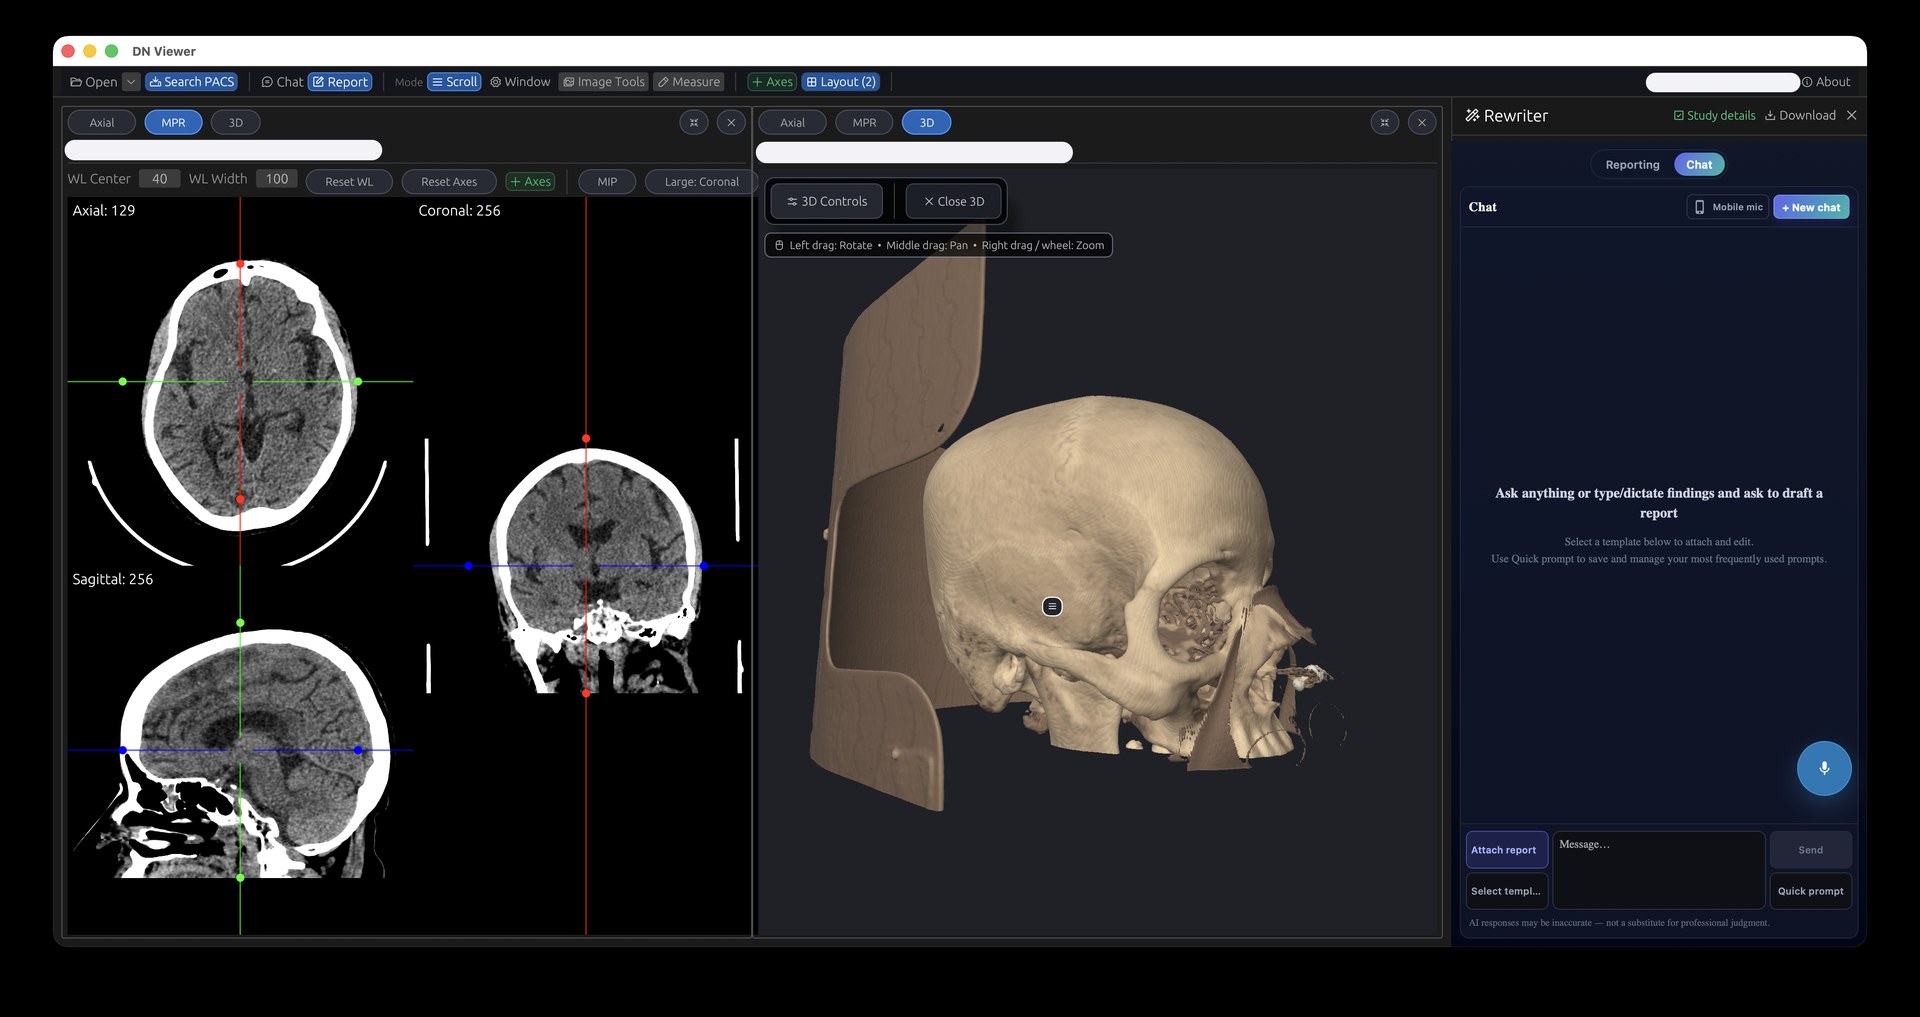Switch left viewport to Axial view
The image size is (1920, 1017).
point(102,123)
